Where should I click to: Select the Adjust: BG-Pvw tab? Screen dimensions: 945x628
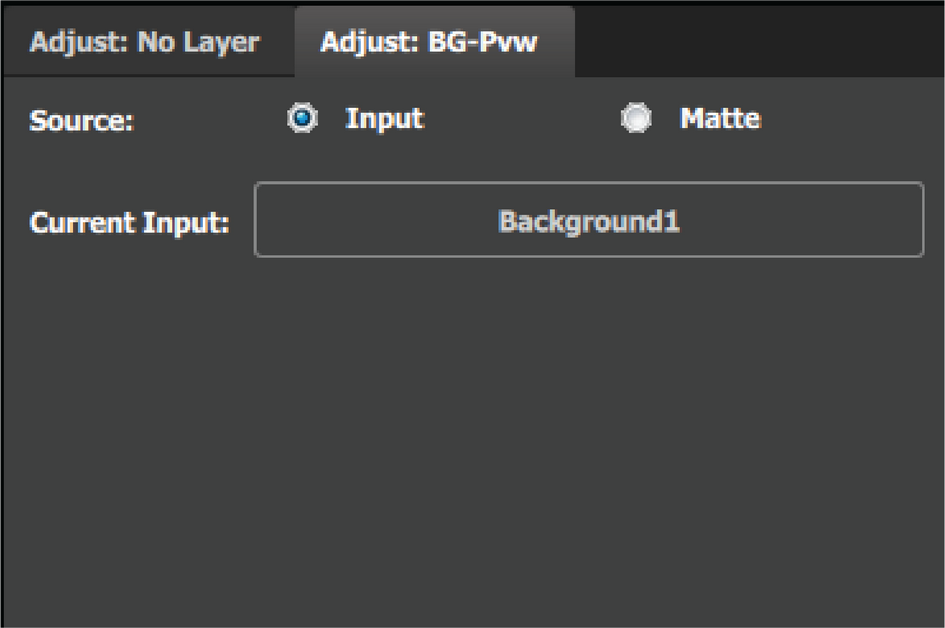tap(429, 42)
